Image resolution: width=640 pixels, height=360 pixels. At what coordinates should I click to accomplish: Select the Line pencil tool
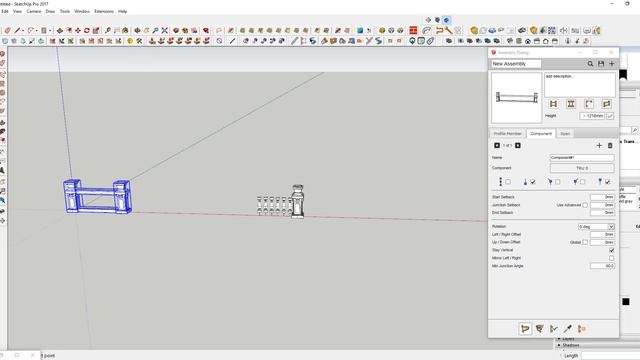pyautogui.click(x=17, y=30)
